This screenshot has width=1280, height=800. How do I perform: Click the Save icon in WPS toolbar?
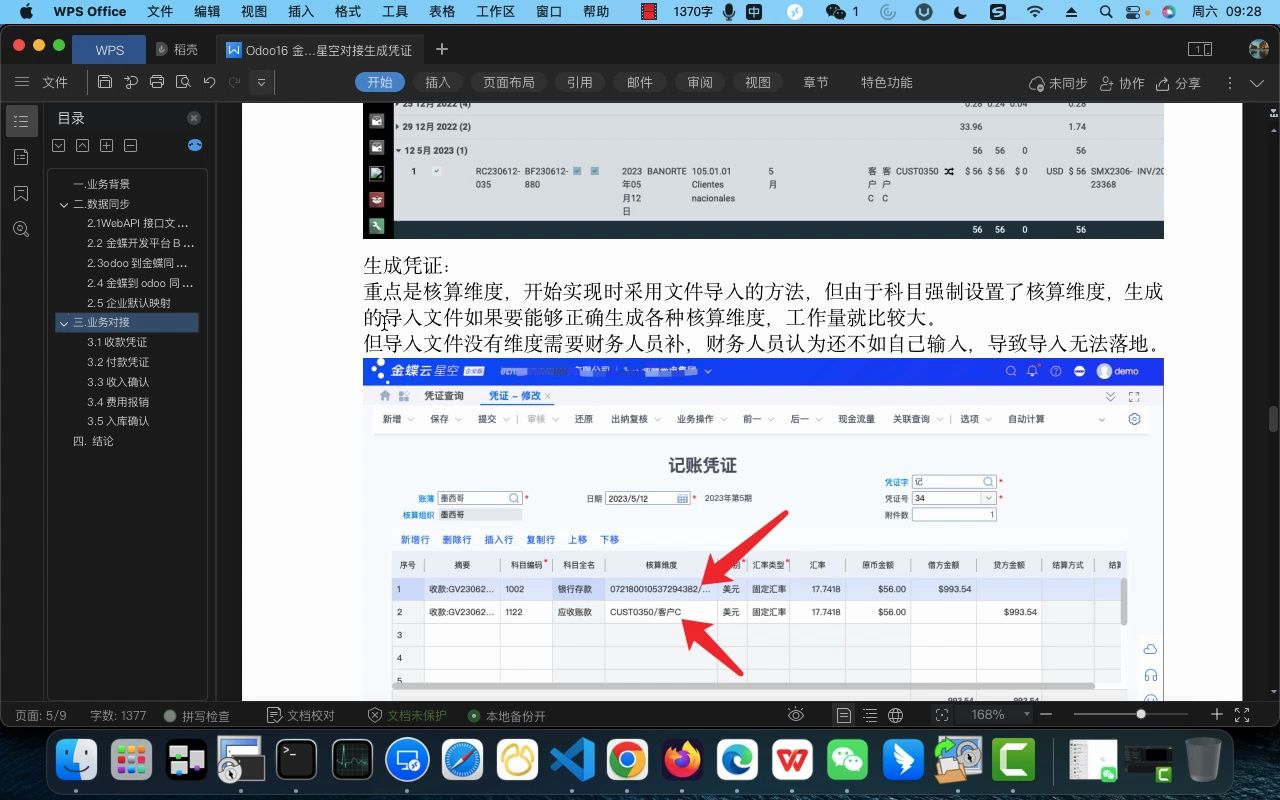coord(105,83)
